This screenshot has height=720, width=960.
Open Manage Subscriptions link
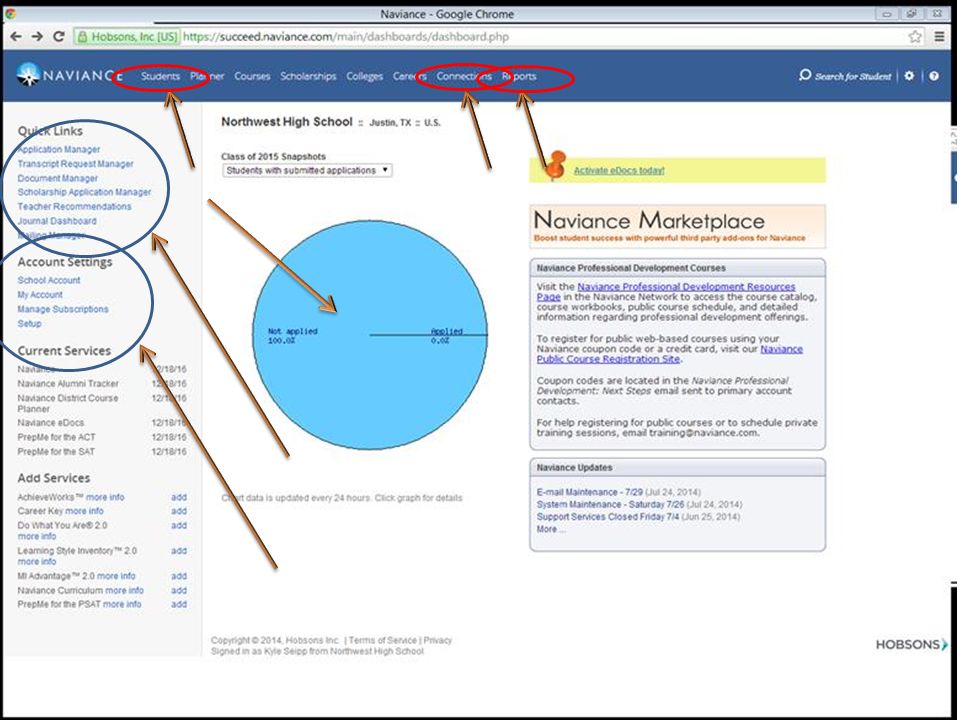coord(63,309)
